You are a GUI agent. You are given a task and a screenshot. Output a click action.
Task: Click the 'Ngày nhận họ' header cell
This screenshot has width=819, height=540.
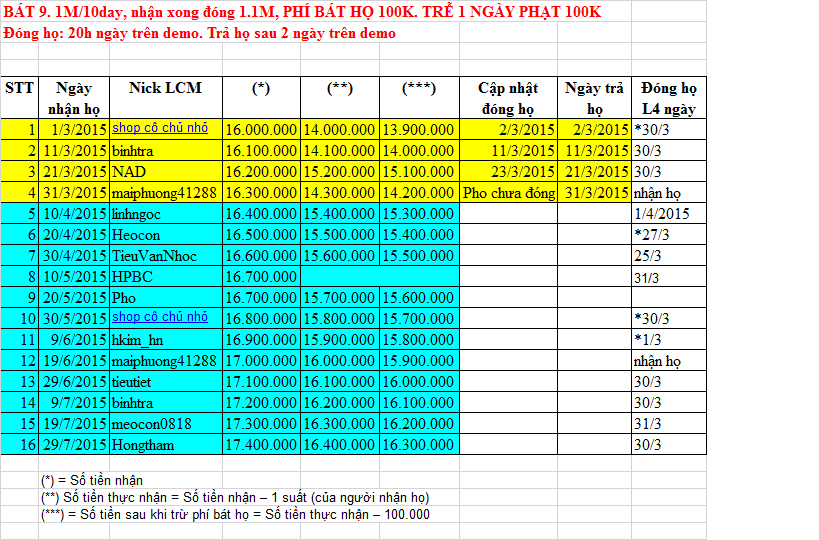pyautogui.click(x=74, y=98)
